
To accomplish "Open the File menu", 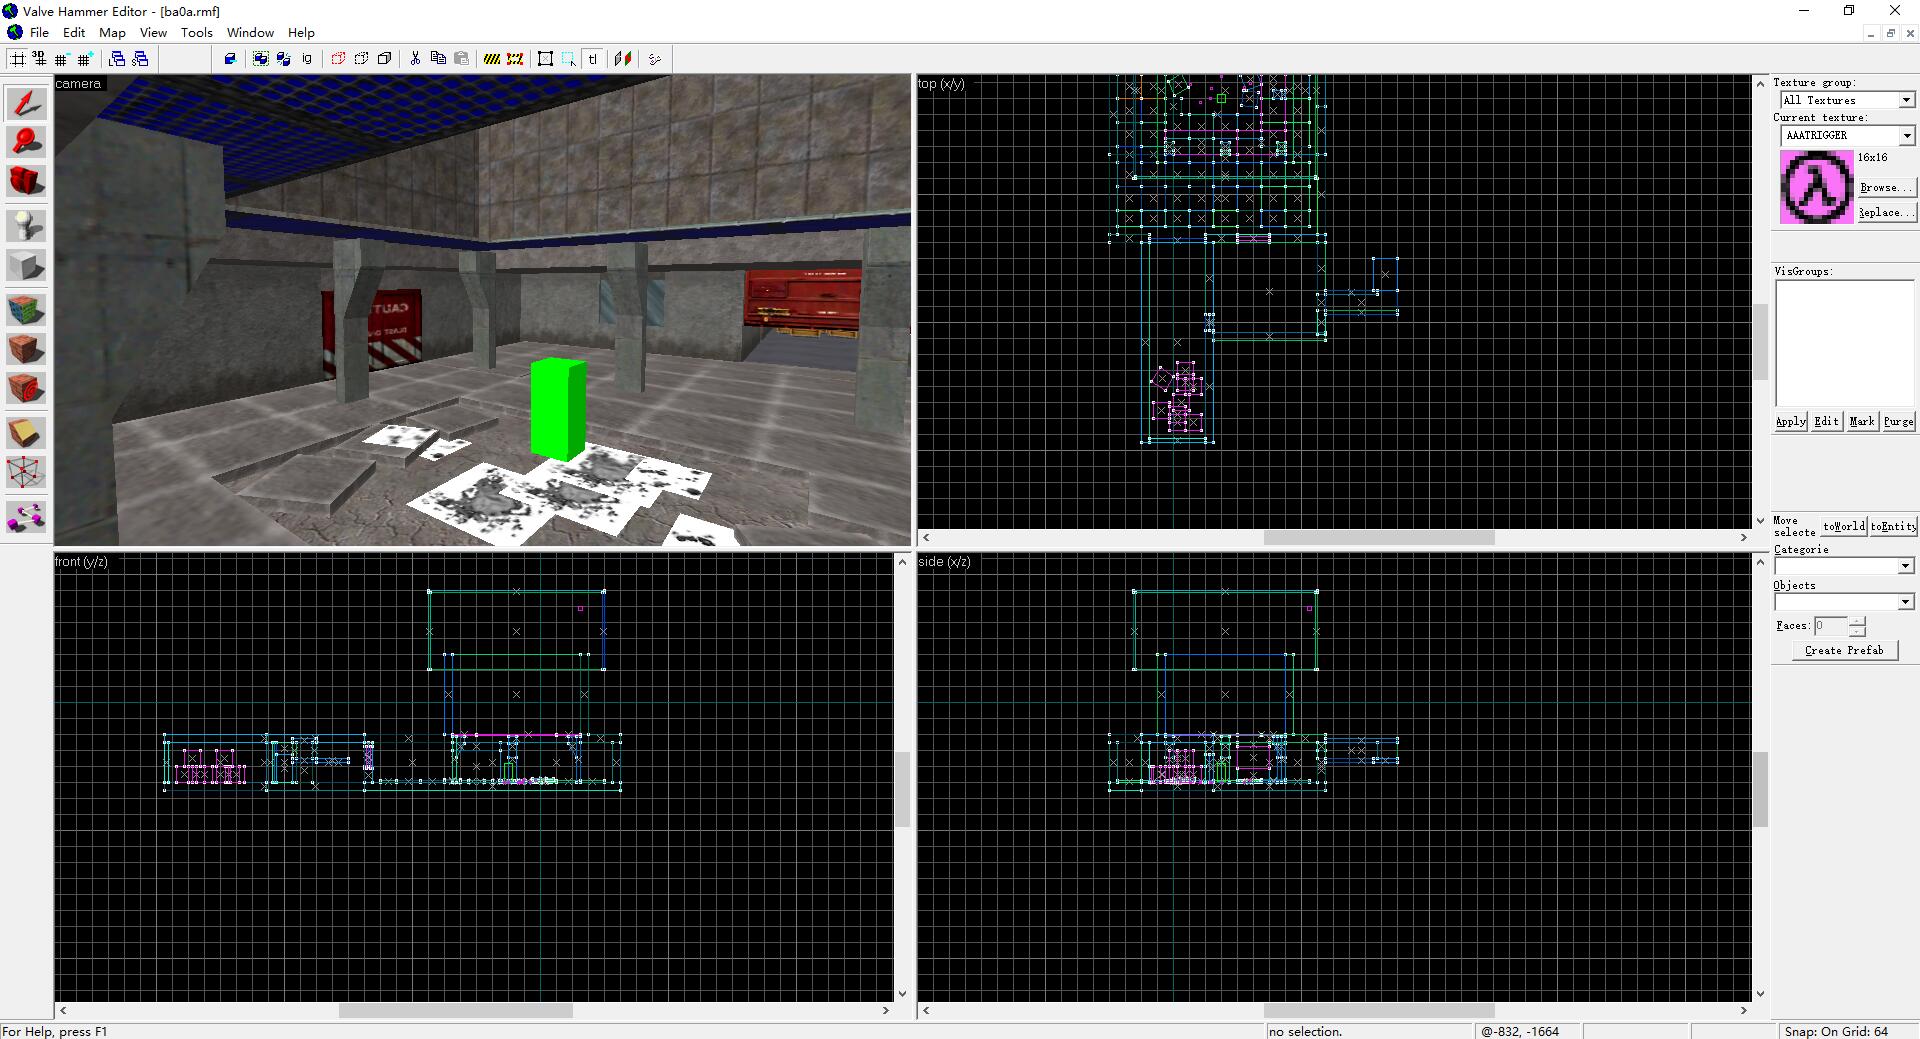I will pos(39,32).
